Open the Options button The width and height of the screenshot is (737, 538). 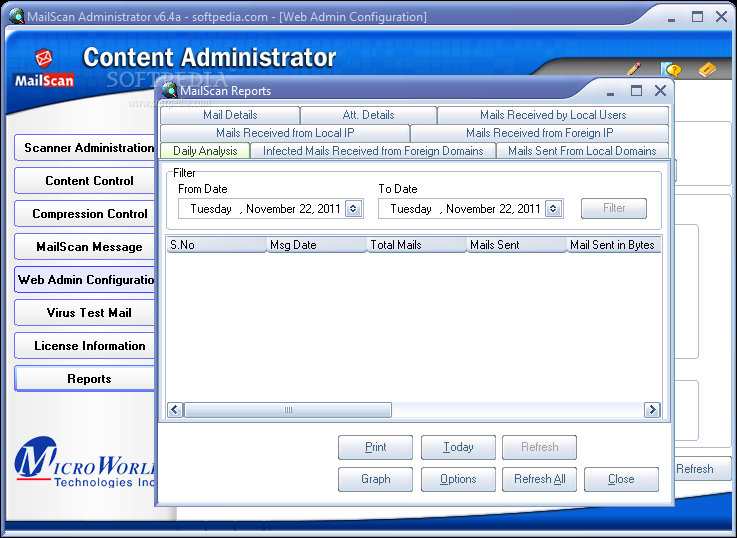(x=458, y=479)
